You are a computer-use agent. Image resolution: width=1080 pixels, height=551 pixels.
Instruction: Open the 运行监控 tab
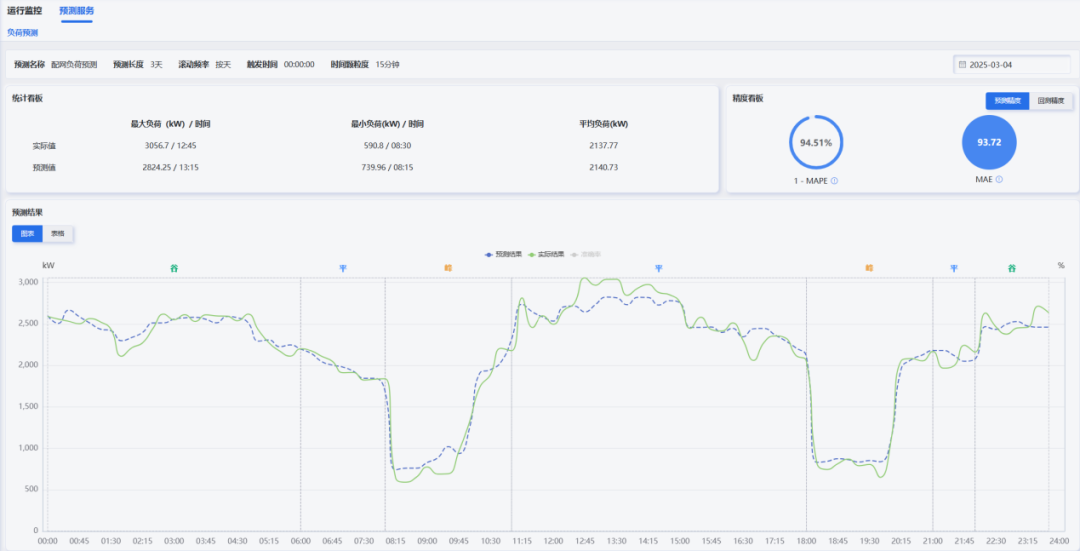point(25,10)
